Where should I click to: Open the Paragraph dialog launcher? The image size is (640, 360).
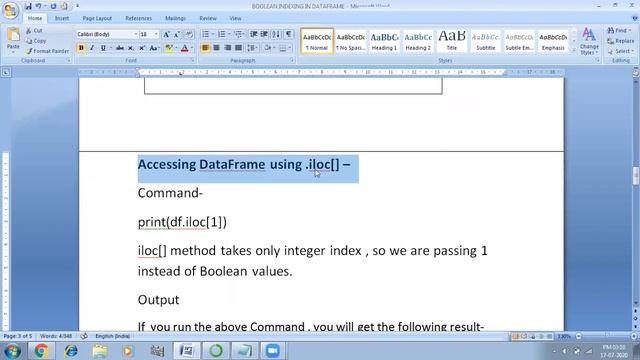(x=292, y=60)
